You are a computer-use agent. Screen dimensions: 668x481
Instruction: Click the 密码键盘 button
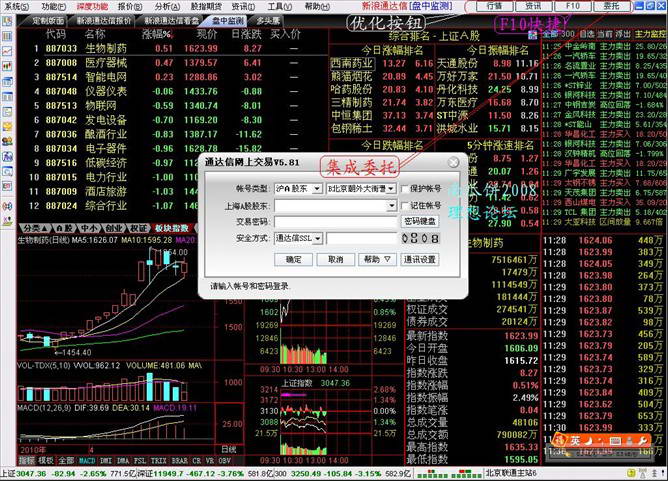pos(420,222)
